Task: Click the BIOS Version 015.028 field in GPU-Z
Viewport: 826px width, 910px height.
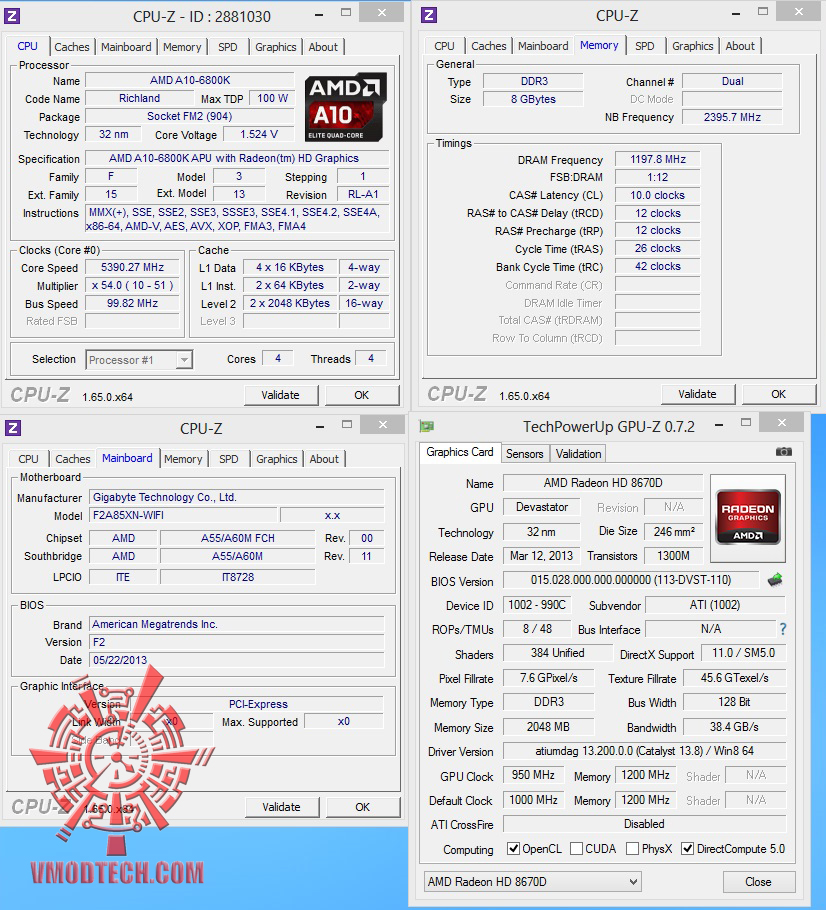Action: point(630,580)
